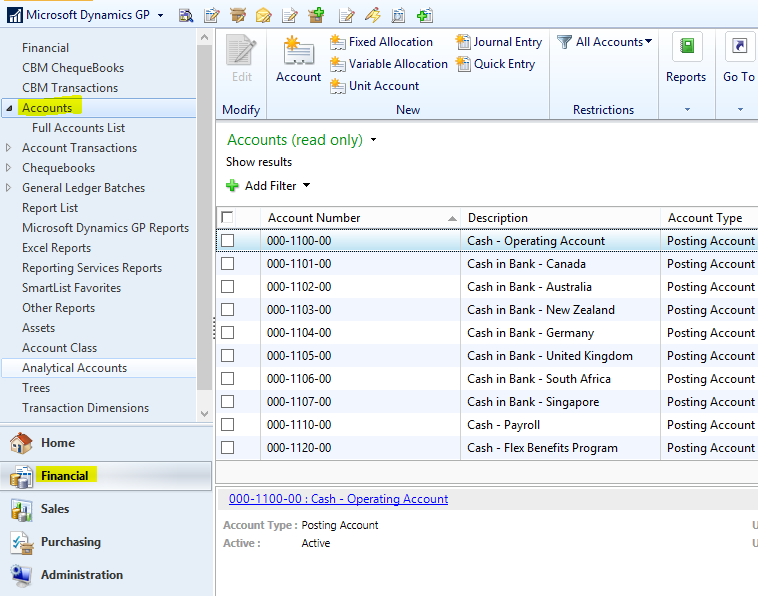
Task: Expand the General Ledger Batches tree node
Action: click(8, 188)
